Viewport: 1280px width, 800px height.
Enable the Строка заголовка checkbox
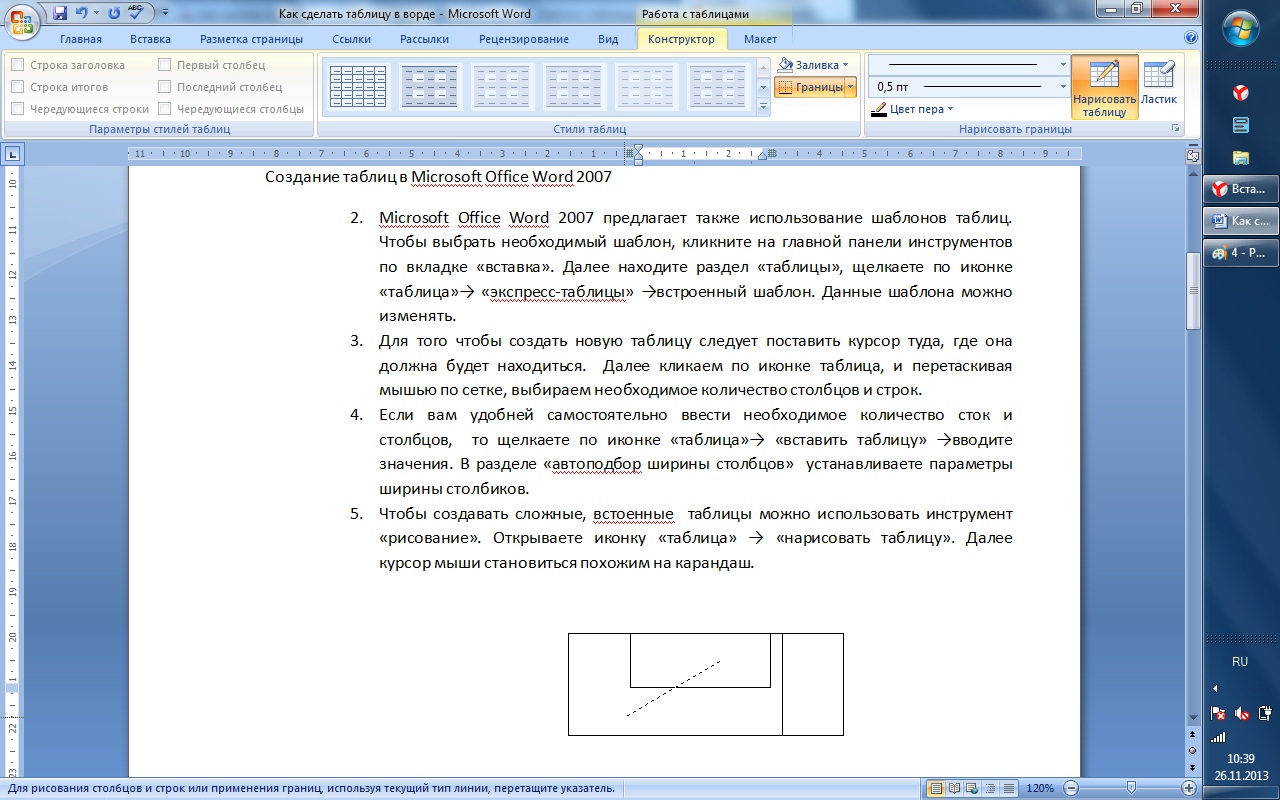click(x=18, y=65)
